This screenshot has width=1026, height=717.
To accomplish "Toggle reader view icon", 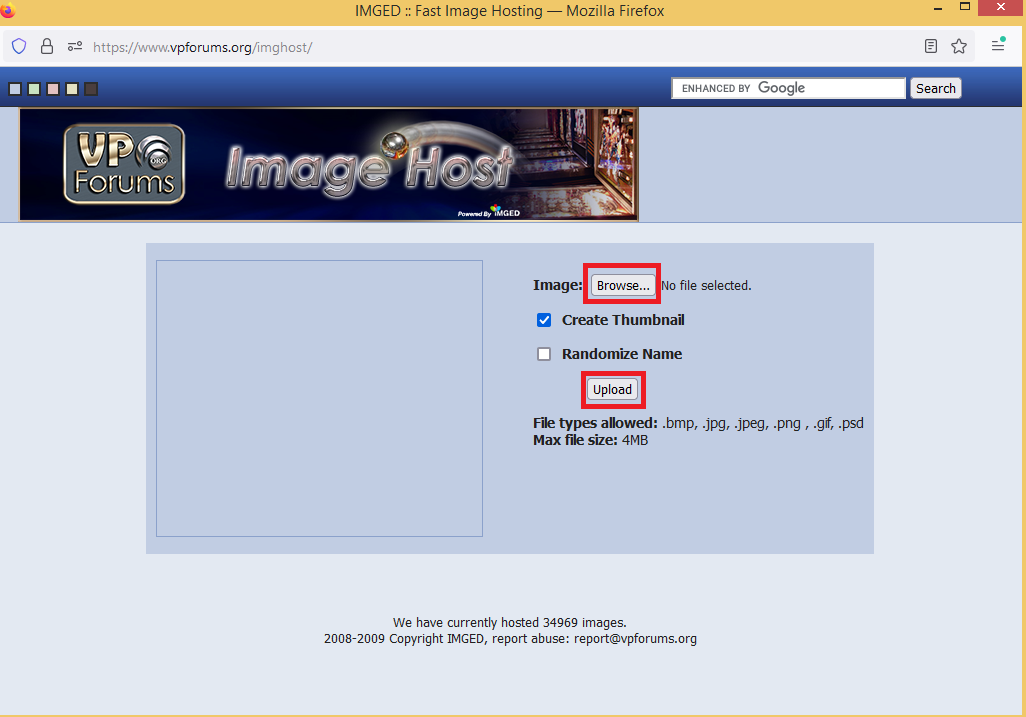I will pos(931,46).
